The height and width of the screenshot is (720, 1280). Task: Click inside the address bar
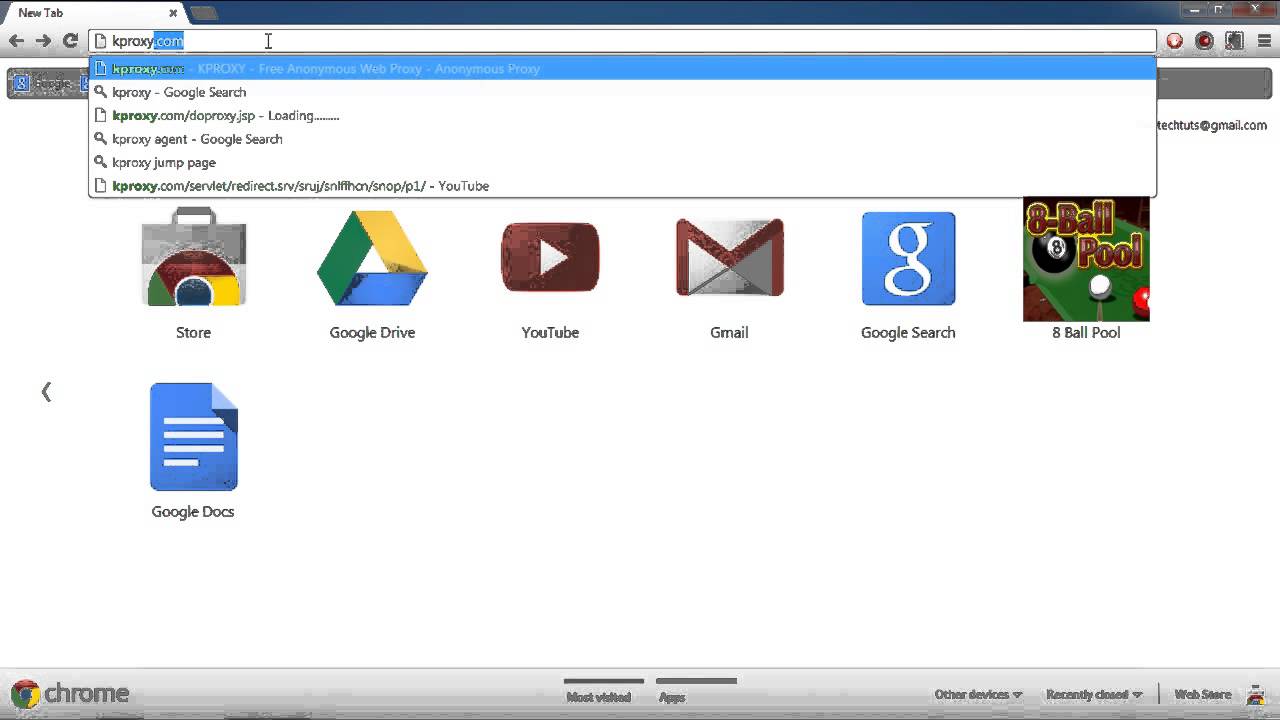(622, 41)
